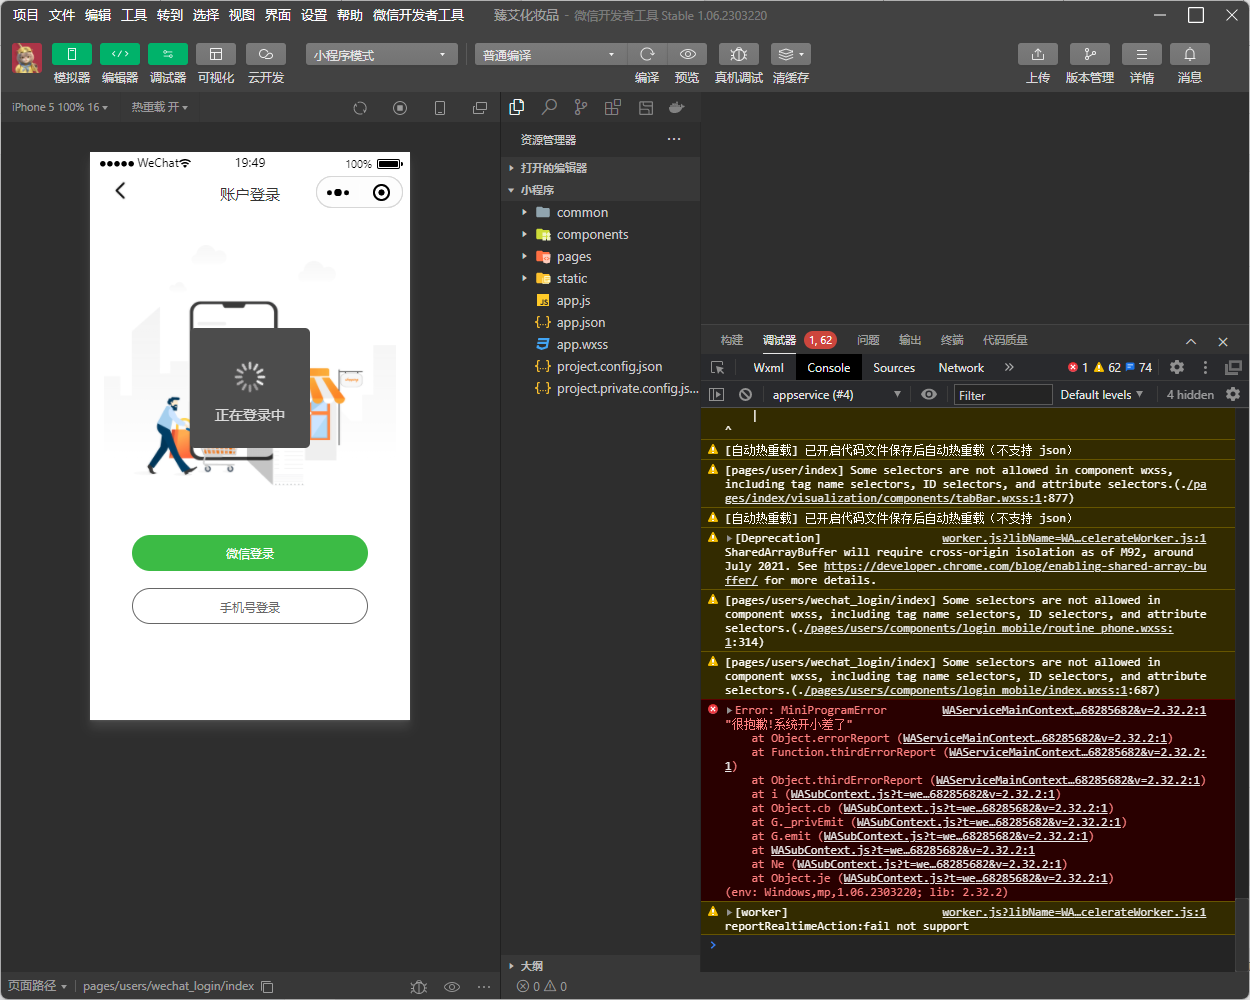The width and height of the screenshot is (1250, 1000).
Task: Detach the simulator into separate window
Action: coord(480,108)
